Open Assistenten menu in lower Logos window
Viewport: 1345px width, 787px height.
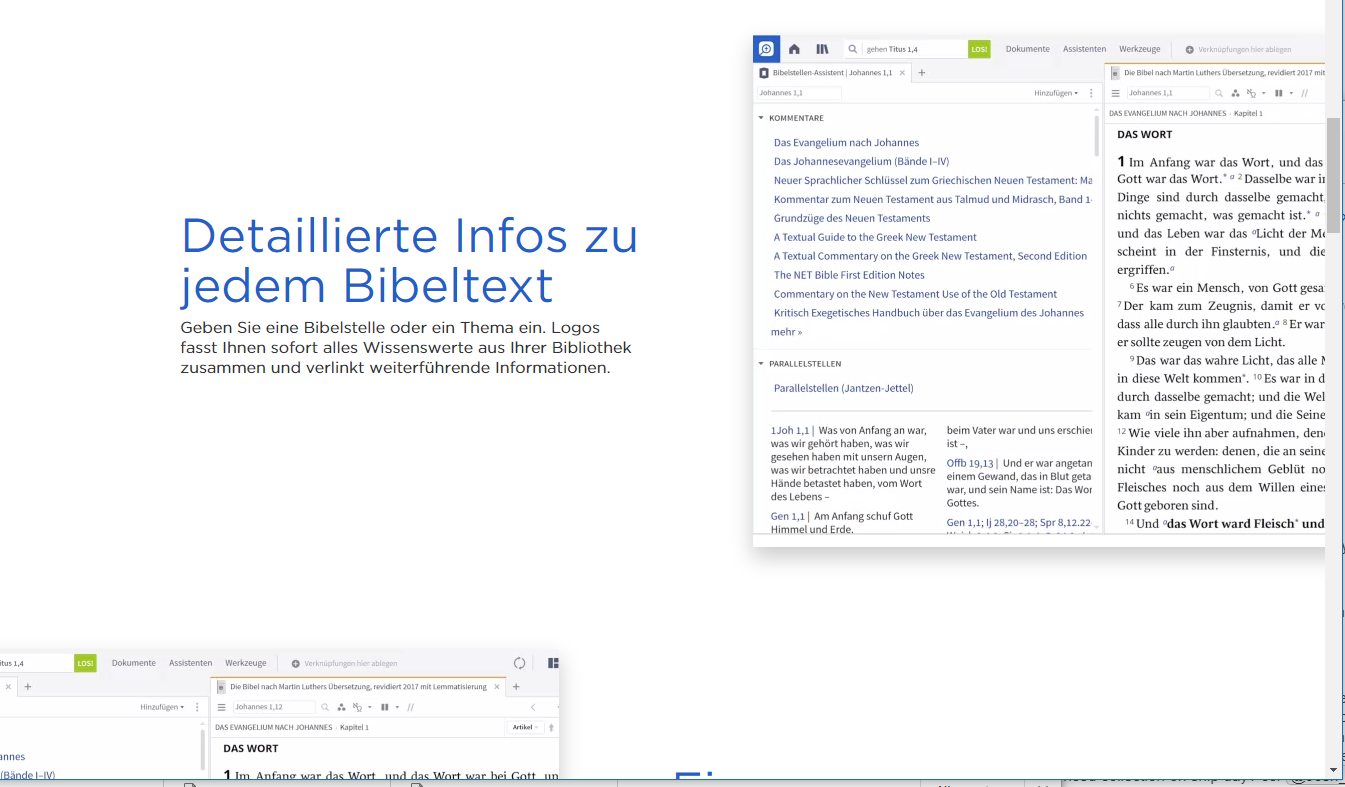click(x=190, y=663)
